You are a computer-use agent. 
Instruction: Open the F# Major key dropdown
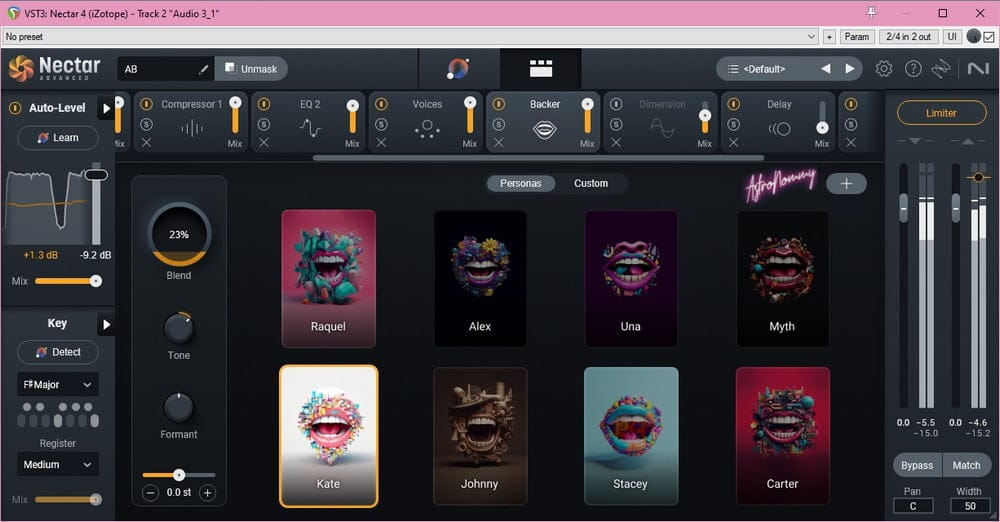point(57,384)
